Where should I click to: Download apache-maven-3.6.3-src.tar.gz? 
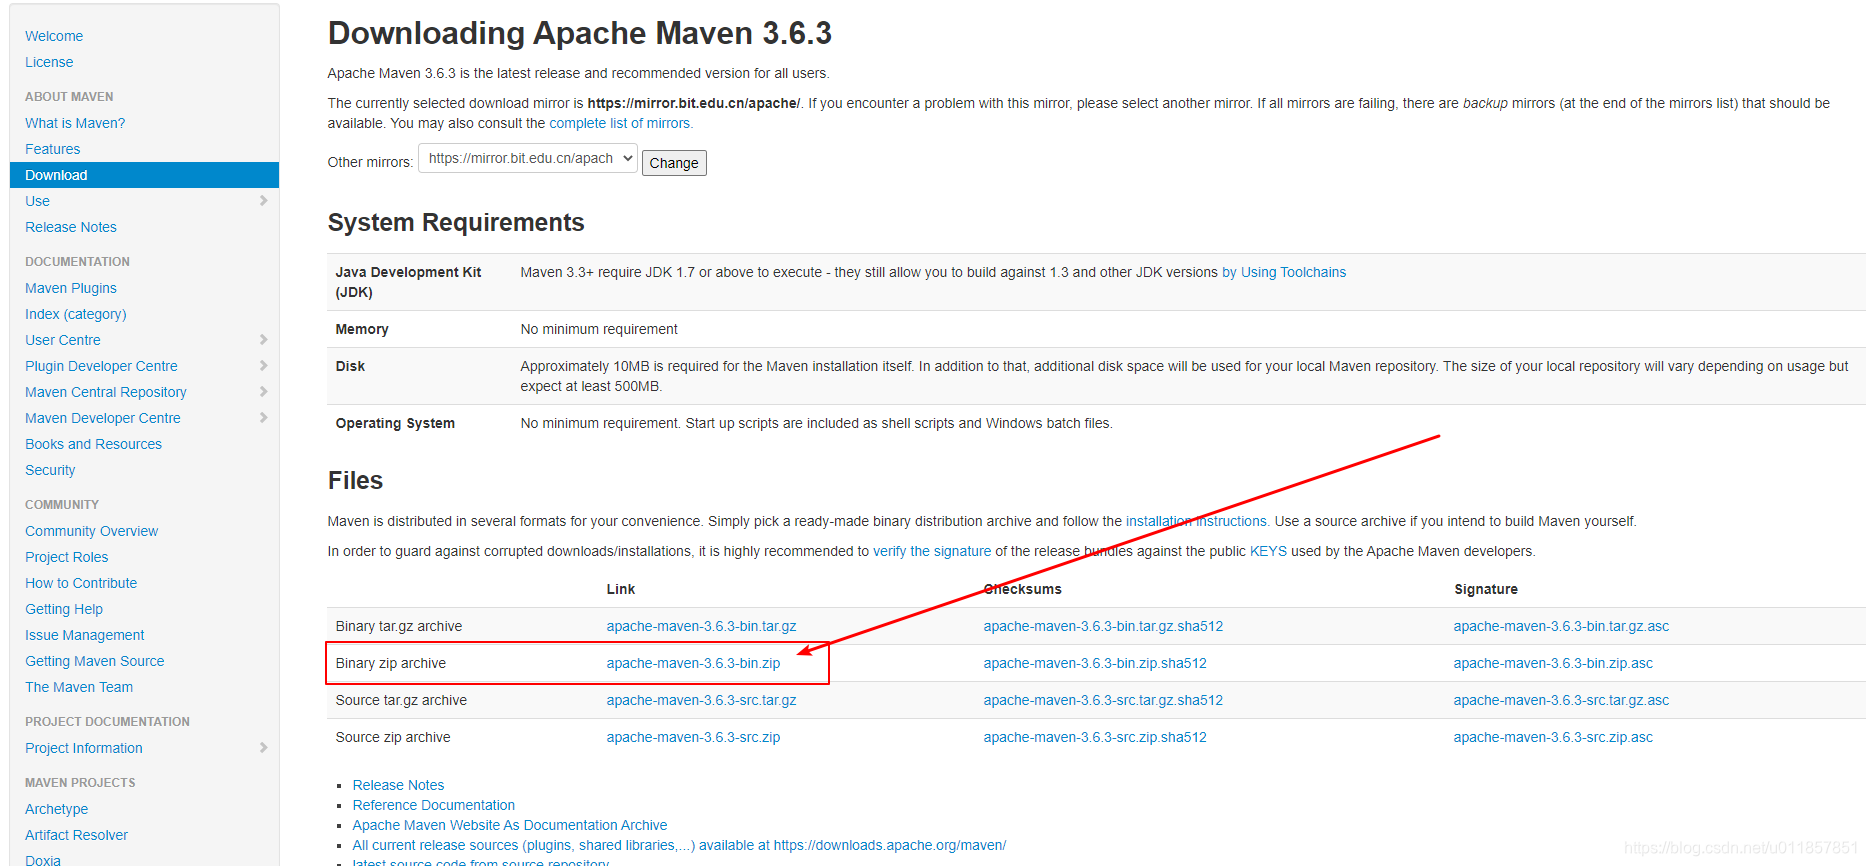pos(702,700)
